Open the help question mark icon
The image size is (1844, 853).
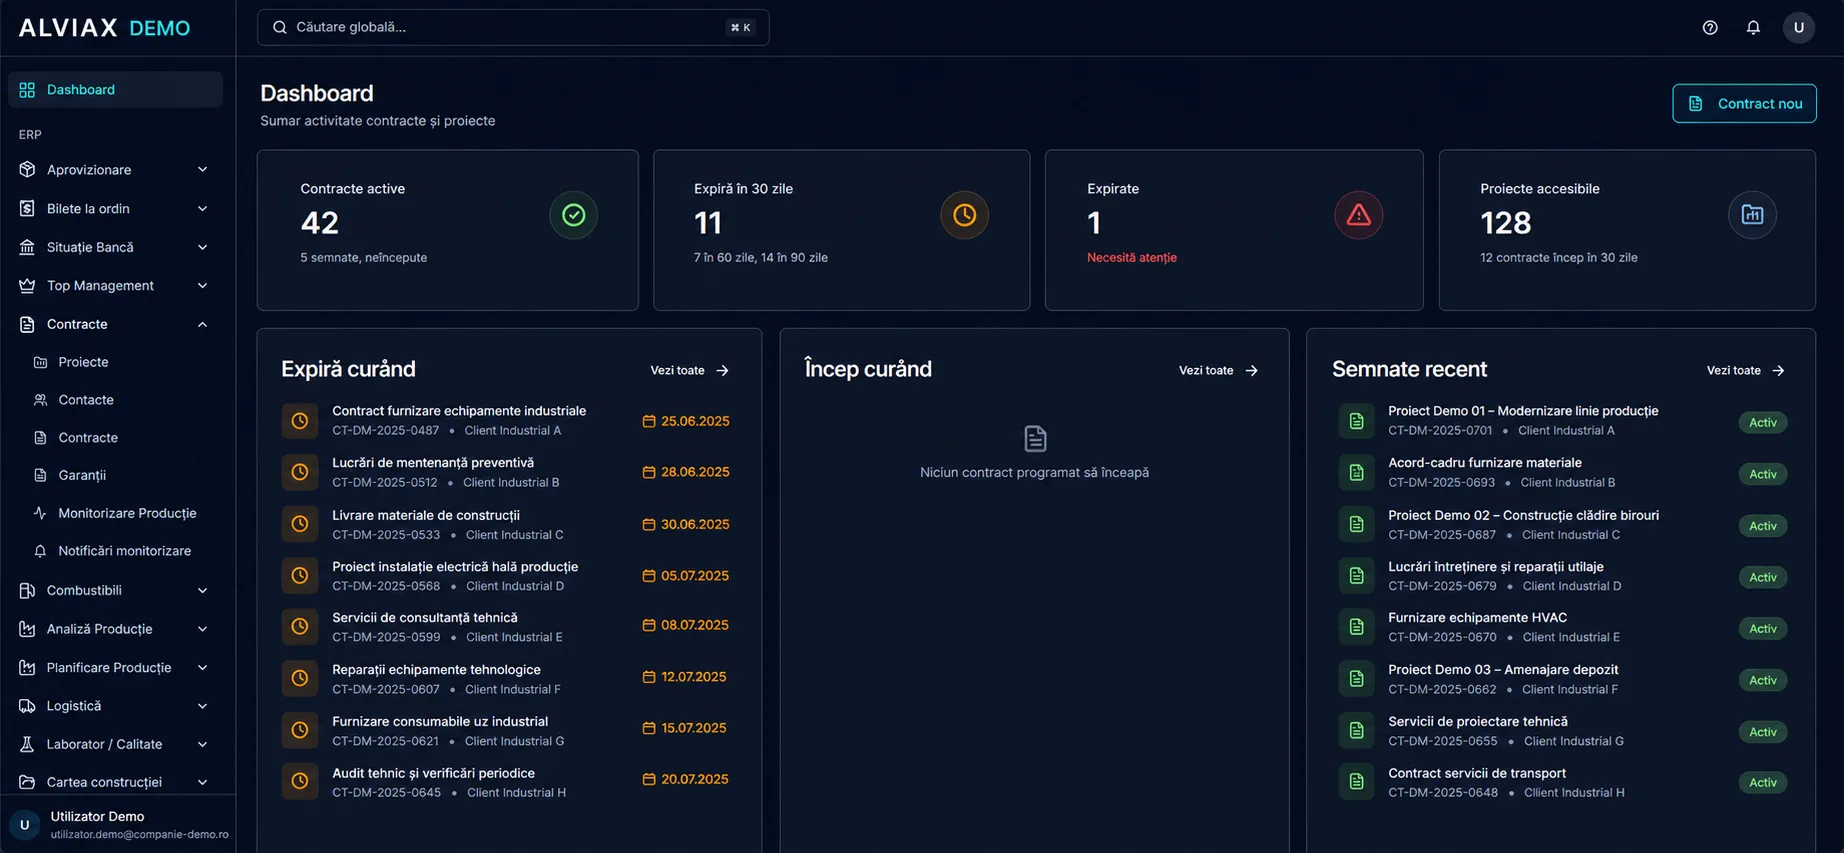click(1710, 28)
